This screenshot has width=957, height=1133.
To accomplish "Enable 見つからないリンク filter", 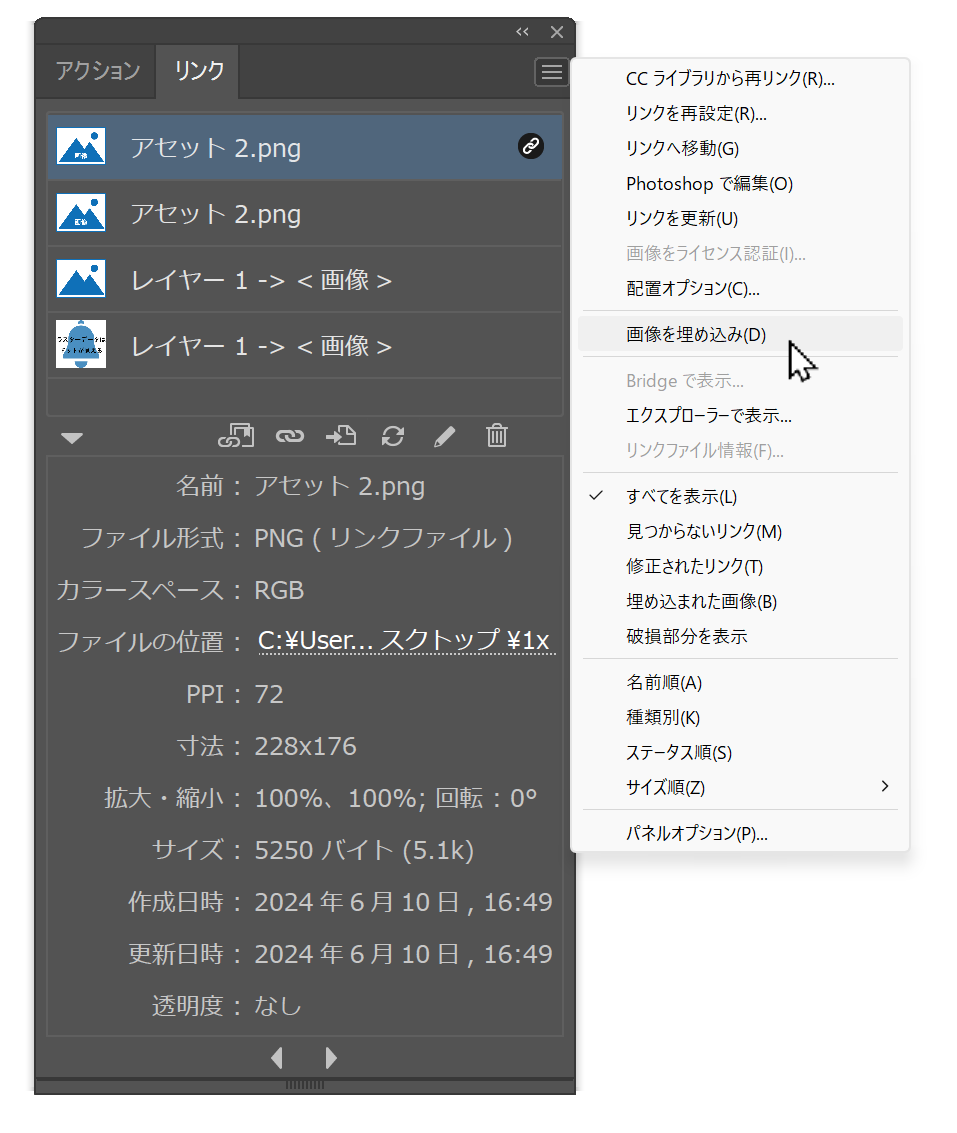I will 702,532.
